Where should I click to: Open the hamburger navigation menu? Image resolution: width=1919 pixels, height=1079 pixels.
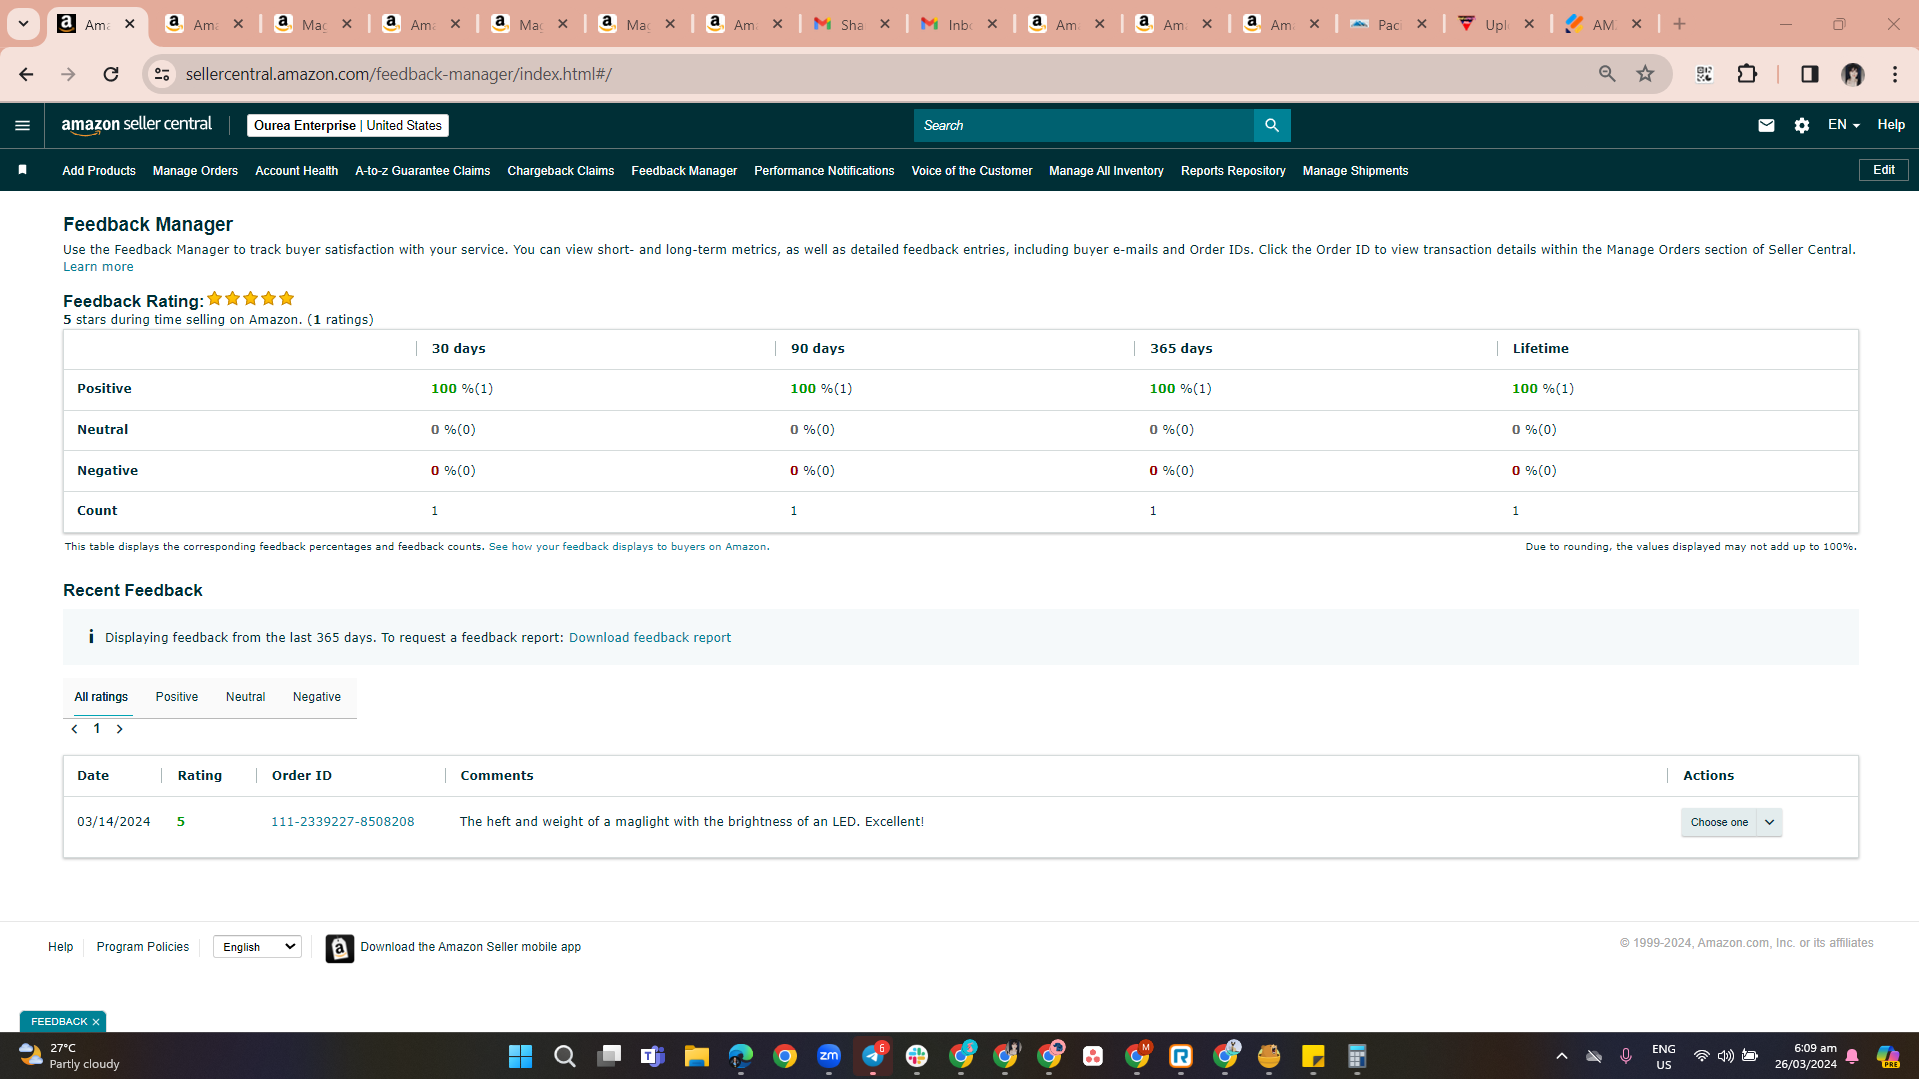click(x=22, y=126)
